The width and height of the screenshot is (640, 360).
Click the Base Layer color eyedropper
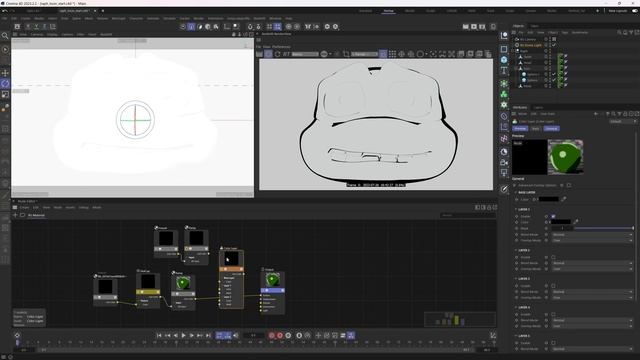[x=564, y=199]
